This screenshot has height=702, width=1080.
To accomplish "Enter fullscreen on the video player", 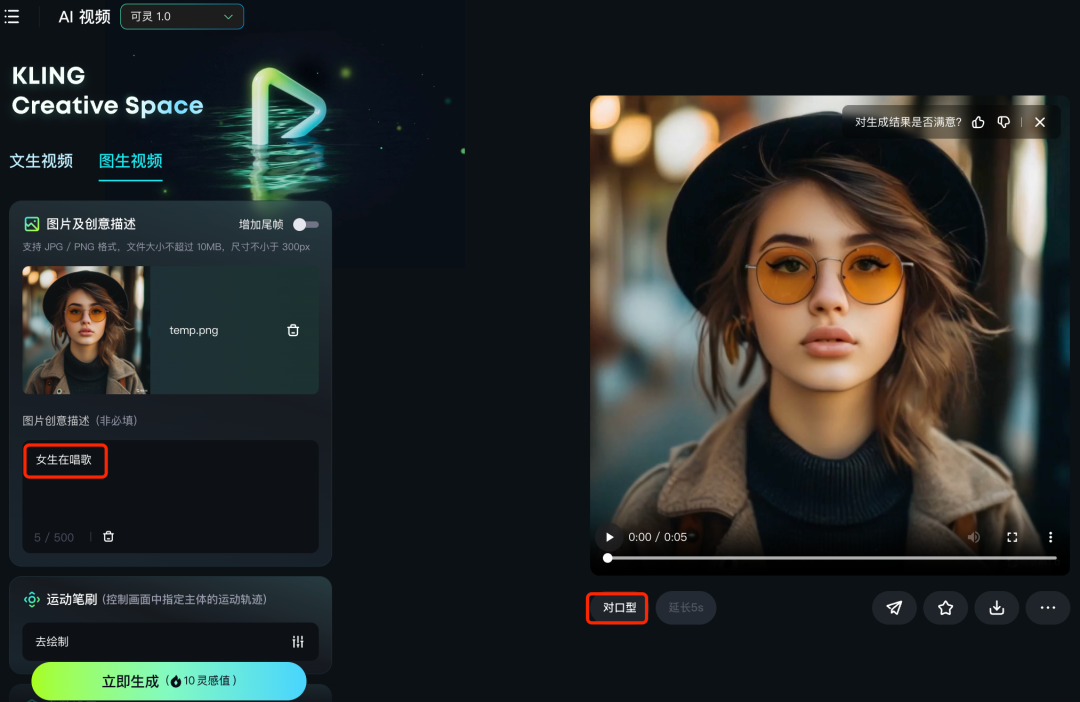I will coord(1012,537).
